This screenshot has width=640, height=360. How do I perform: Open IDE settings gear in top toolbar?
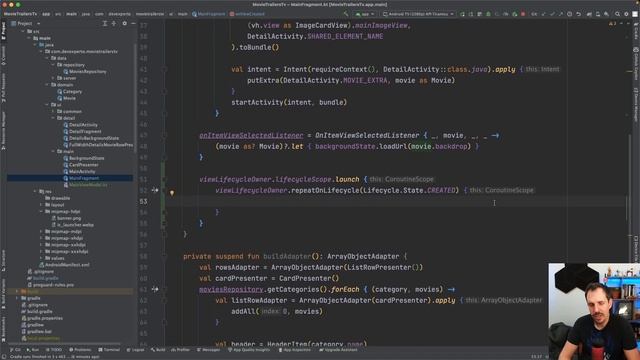[x=626, y=14]
